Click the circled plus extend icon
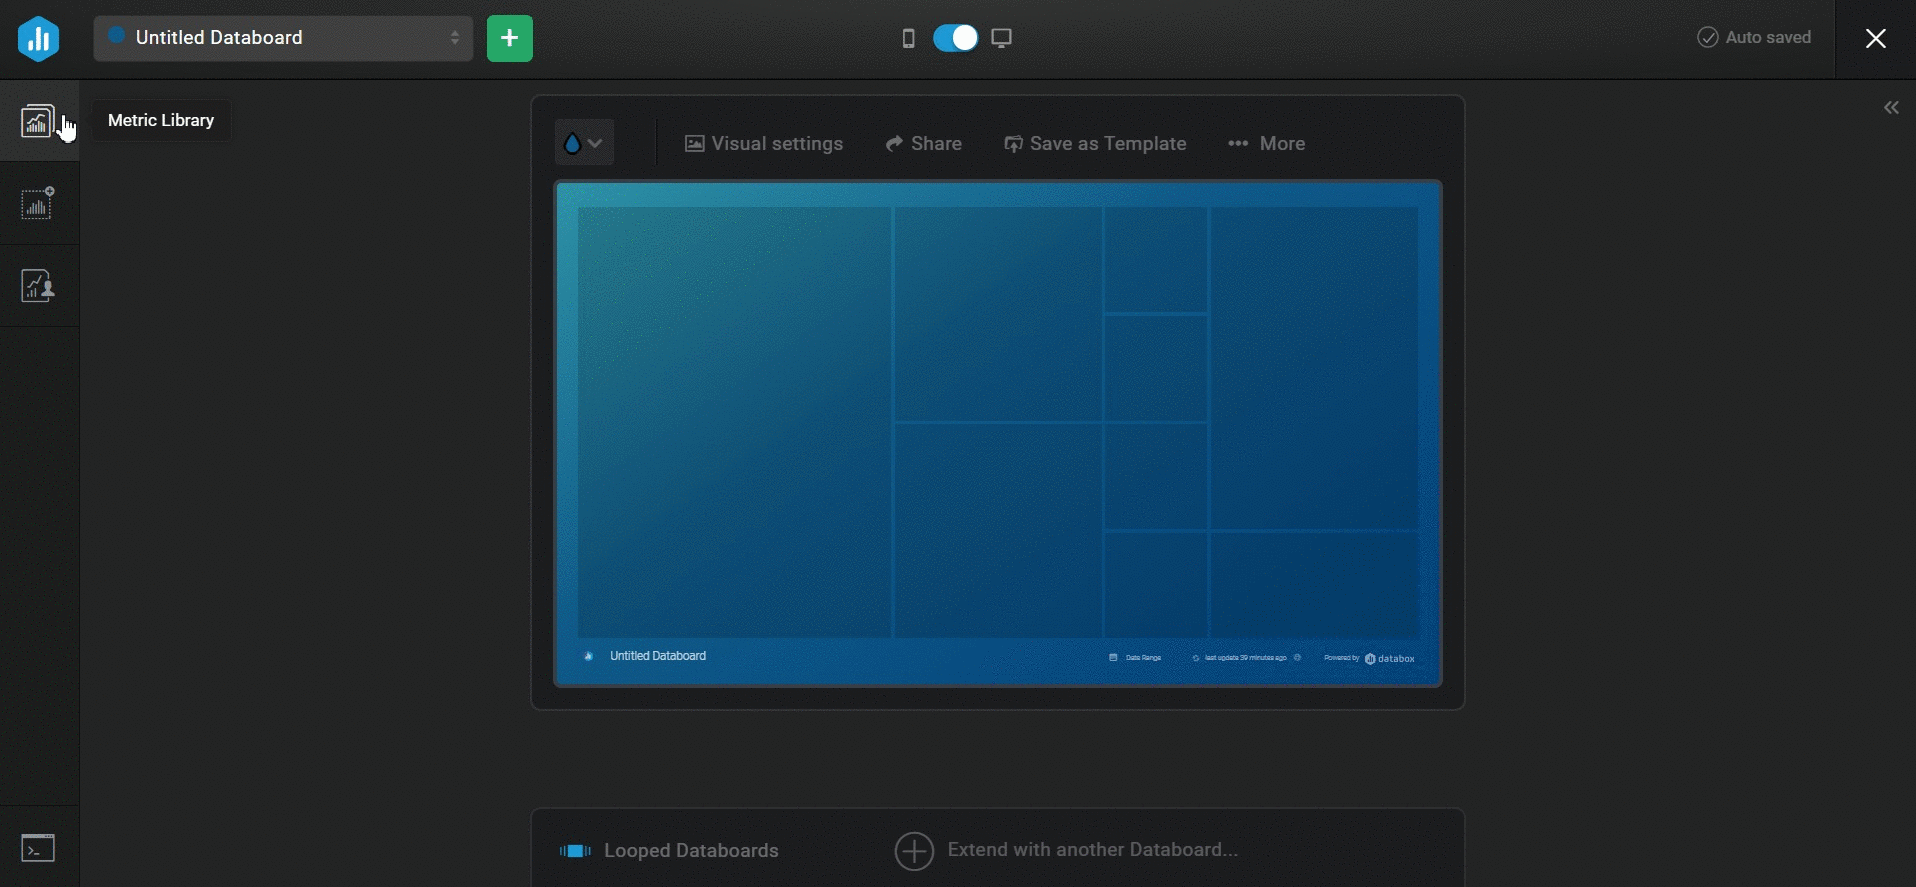The image size is (1916, 887). (914, 851)
